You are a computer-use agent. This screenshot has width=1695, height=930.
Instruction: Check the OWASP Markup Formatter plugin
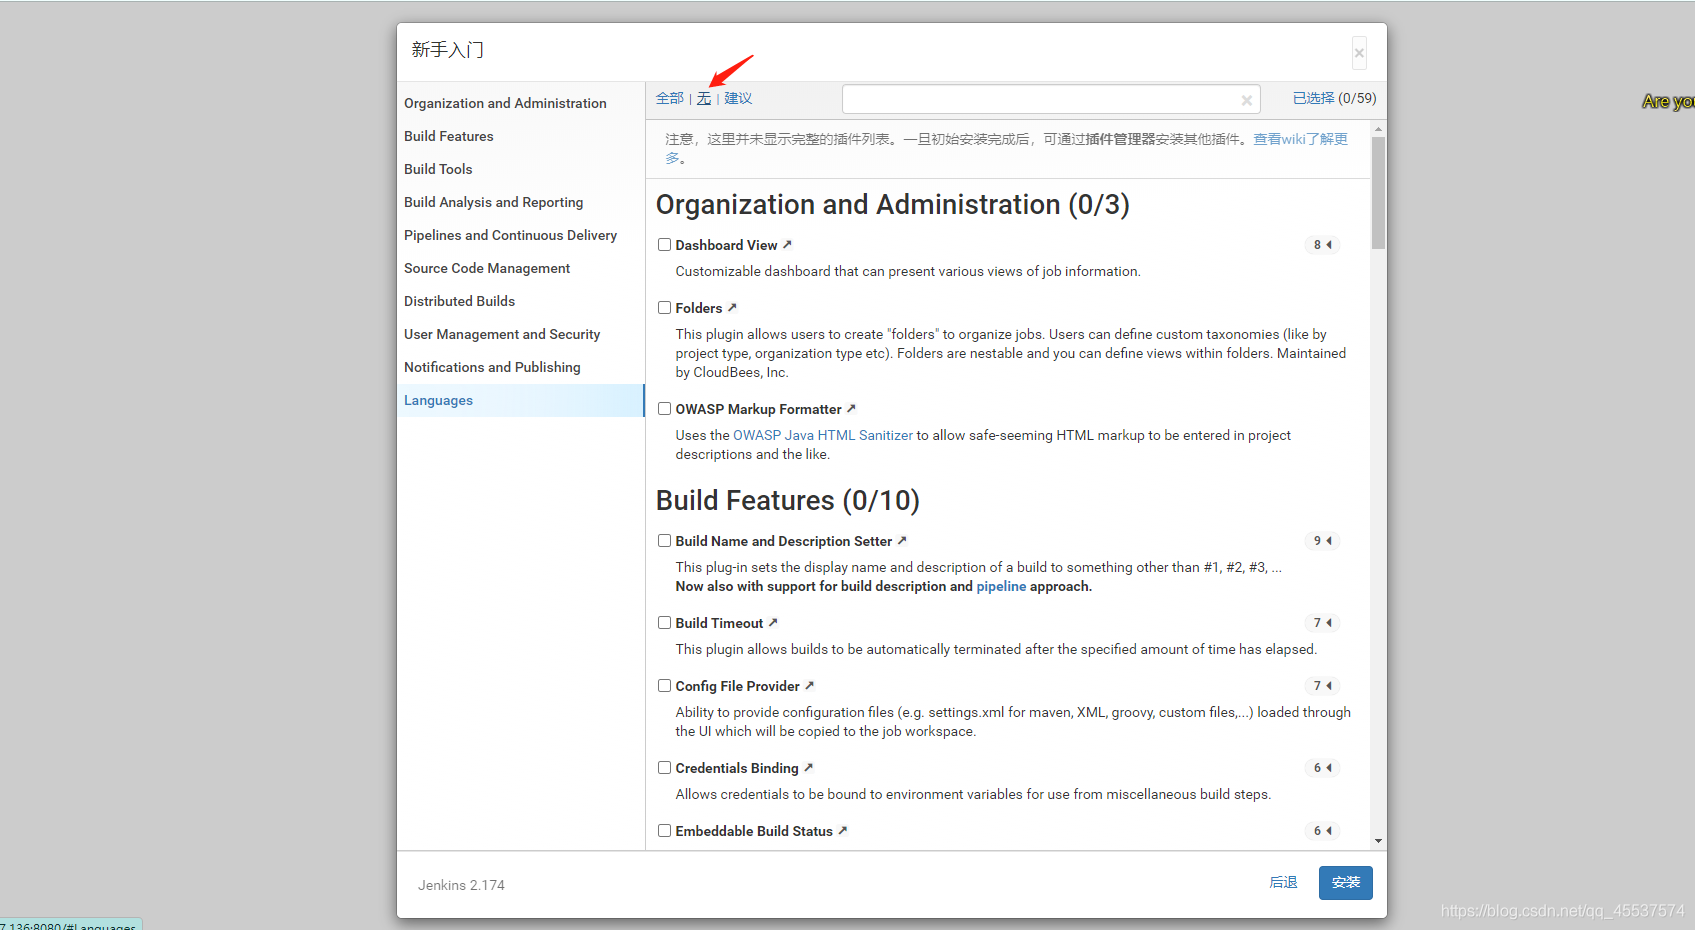point(664,408)
